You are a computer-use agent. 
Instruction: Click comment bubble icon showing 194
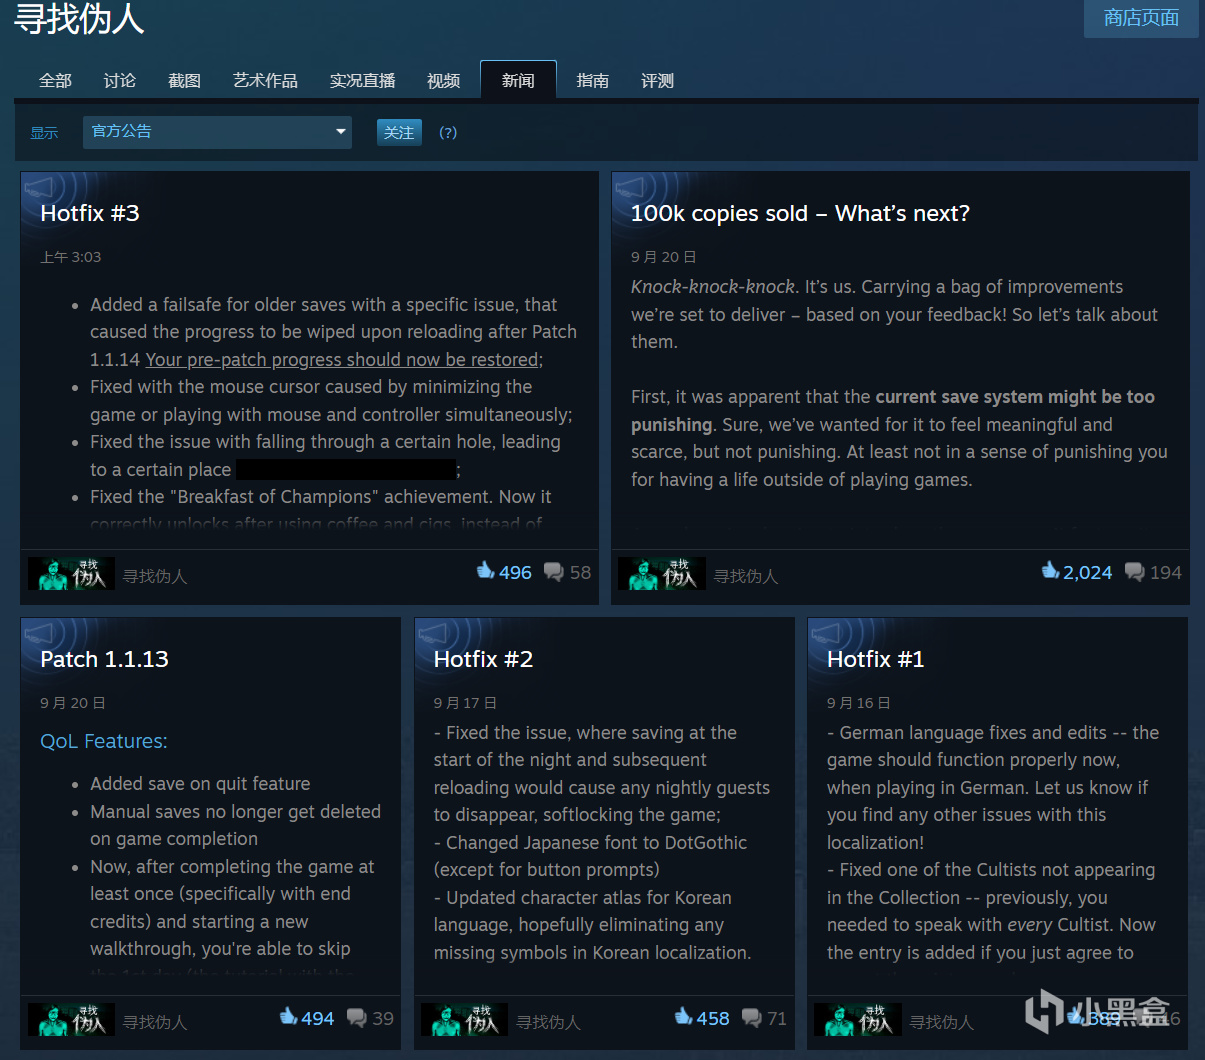pyautogui.click(x=1134, y=572)
